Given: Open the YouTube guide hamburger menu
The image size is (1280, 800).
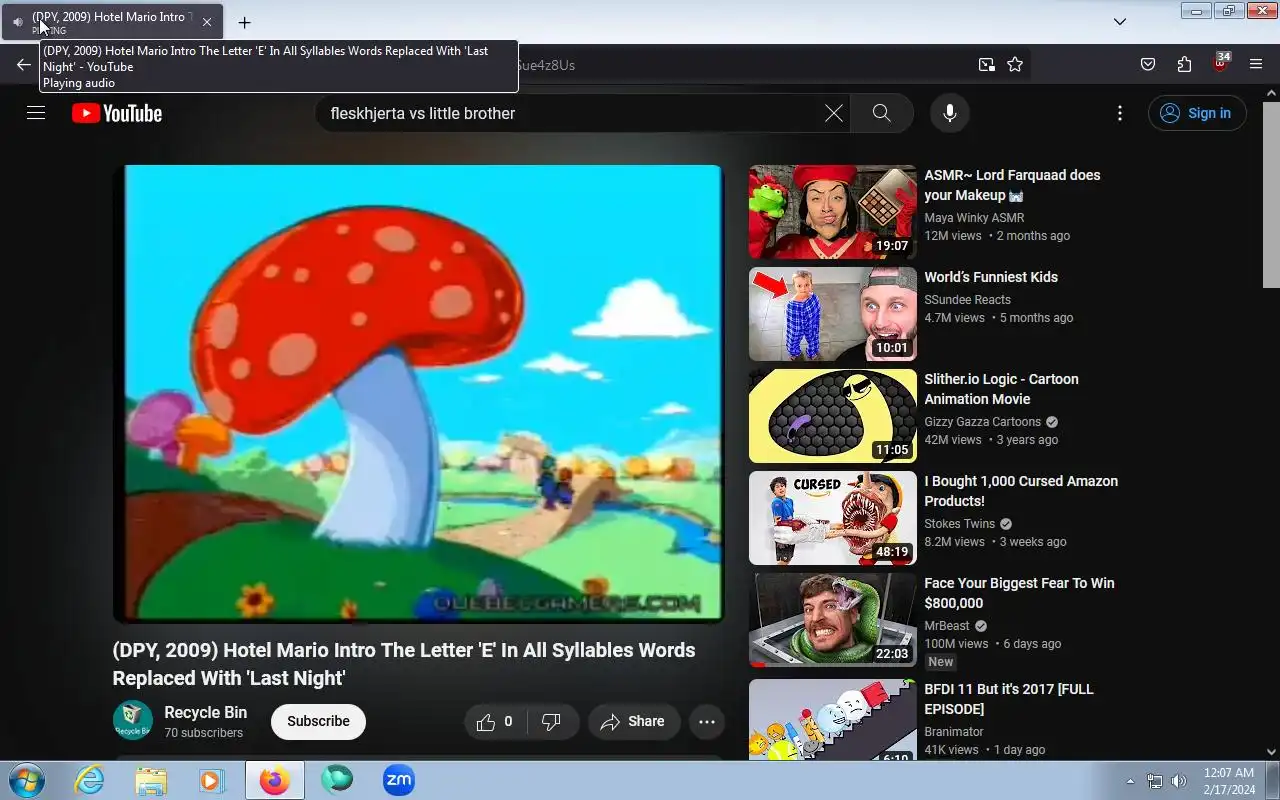Looking at the screenshot, I should (x=36, y=113).
